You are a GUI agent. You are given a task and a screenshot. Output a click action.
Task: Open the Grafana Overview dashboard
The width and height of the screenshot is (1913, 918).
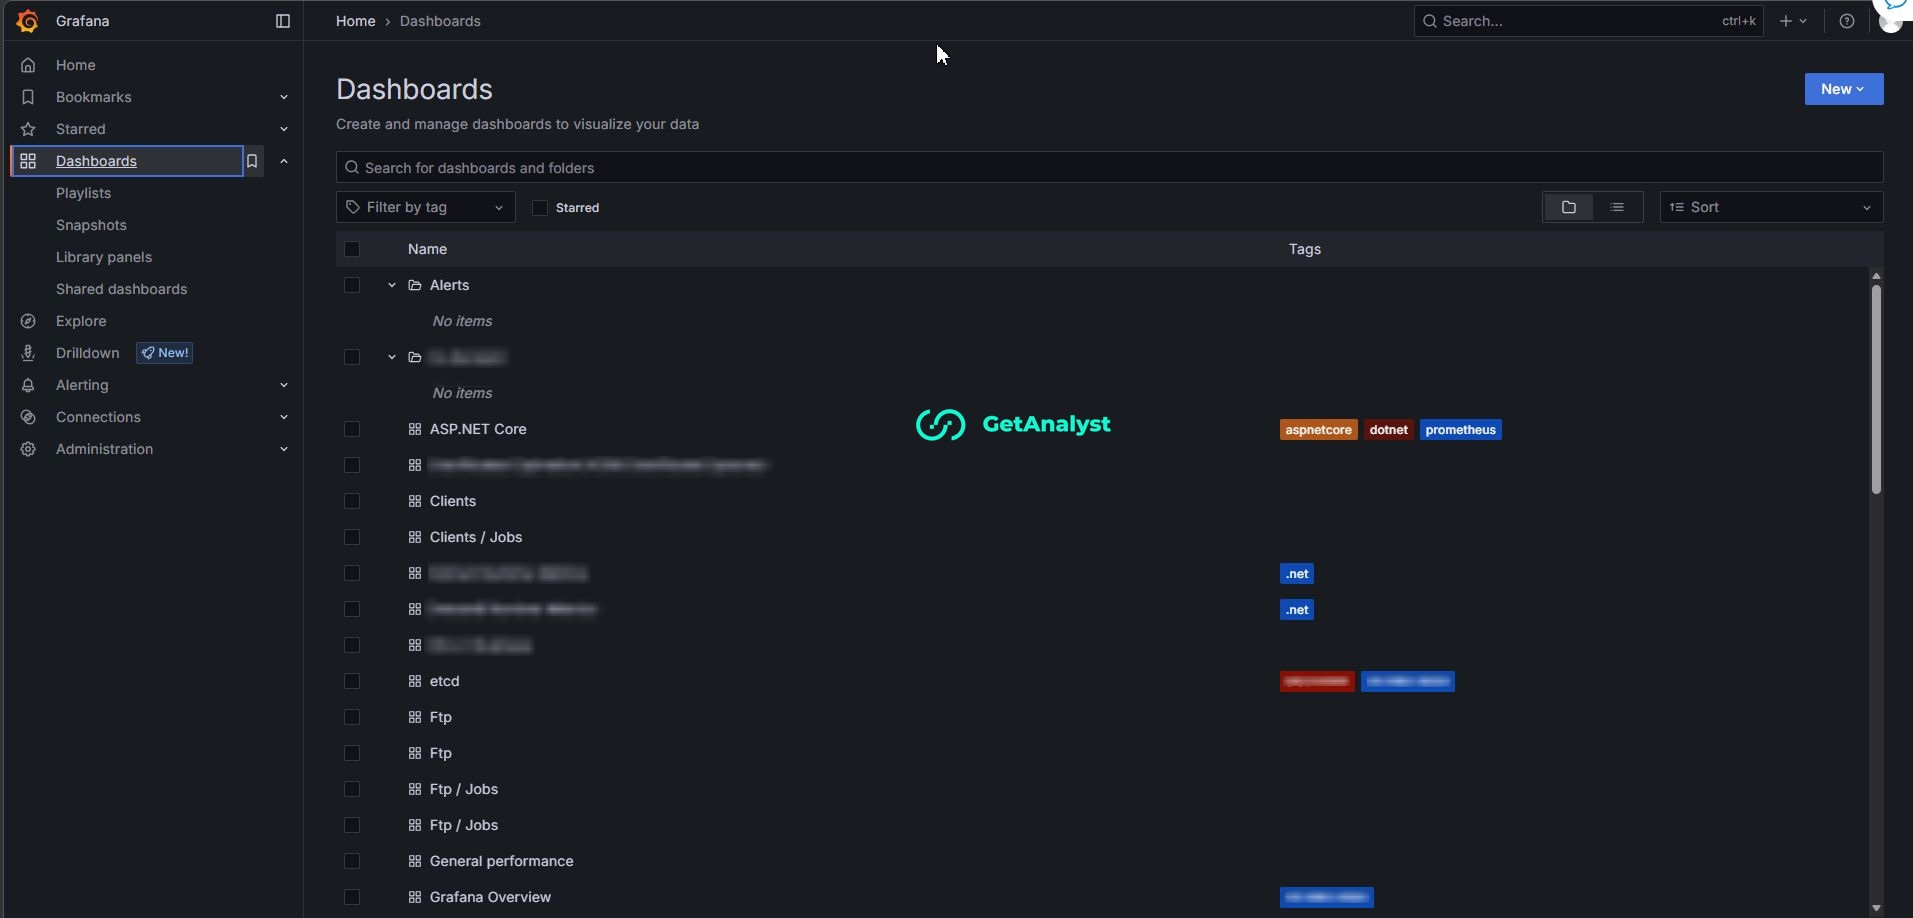[490, 897]
